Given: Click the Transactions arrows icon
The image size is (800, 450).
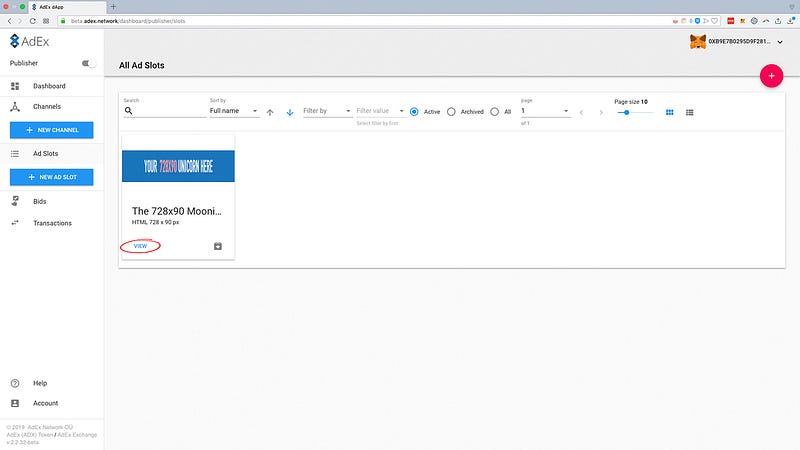Looking at the screenshot, I should tap(15, 223).
